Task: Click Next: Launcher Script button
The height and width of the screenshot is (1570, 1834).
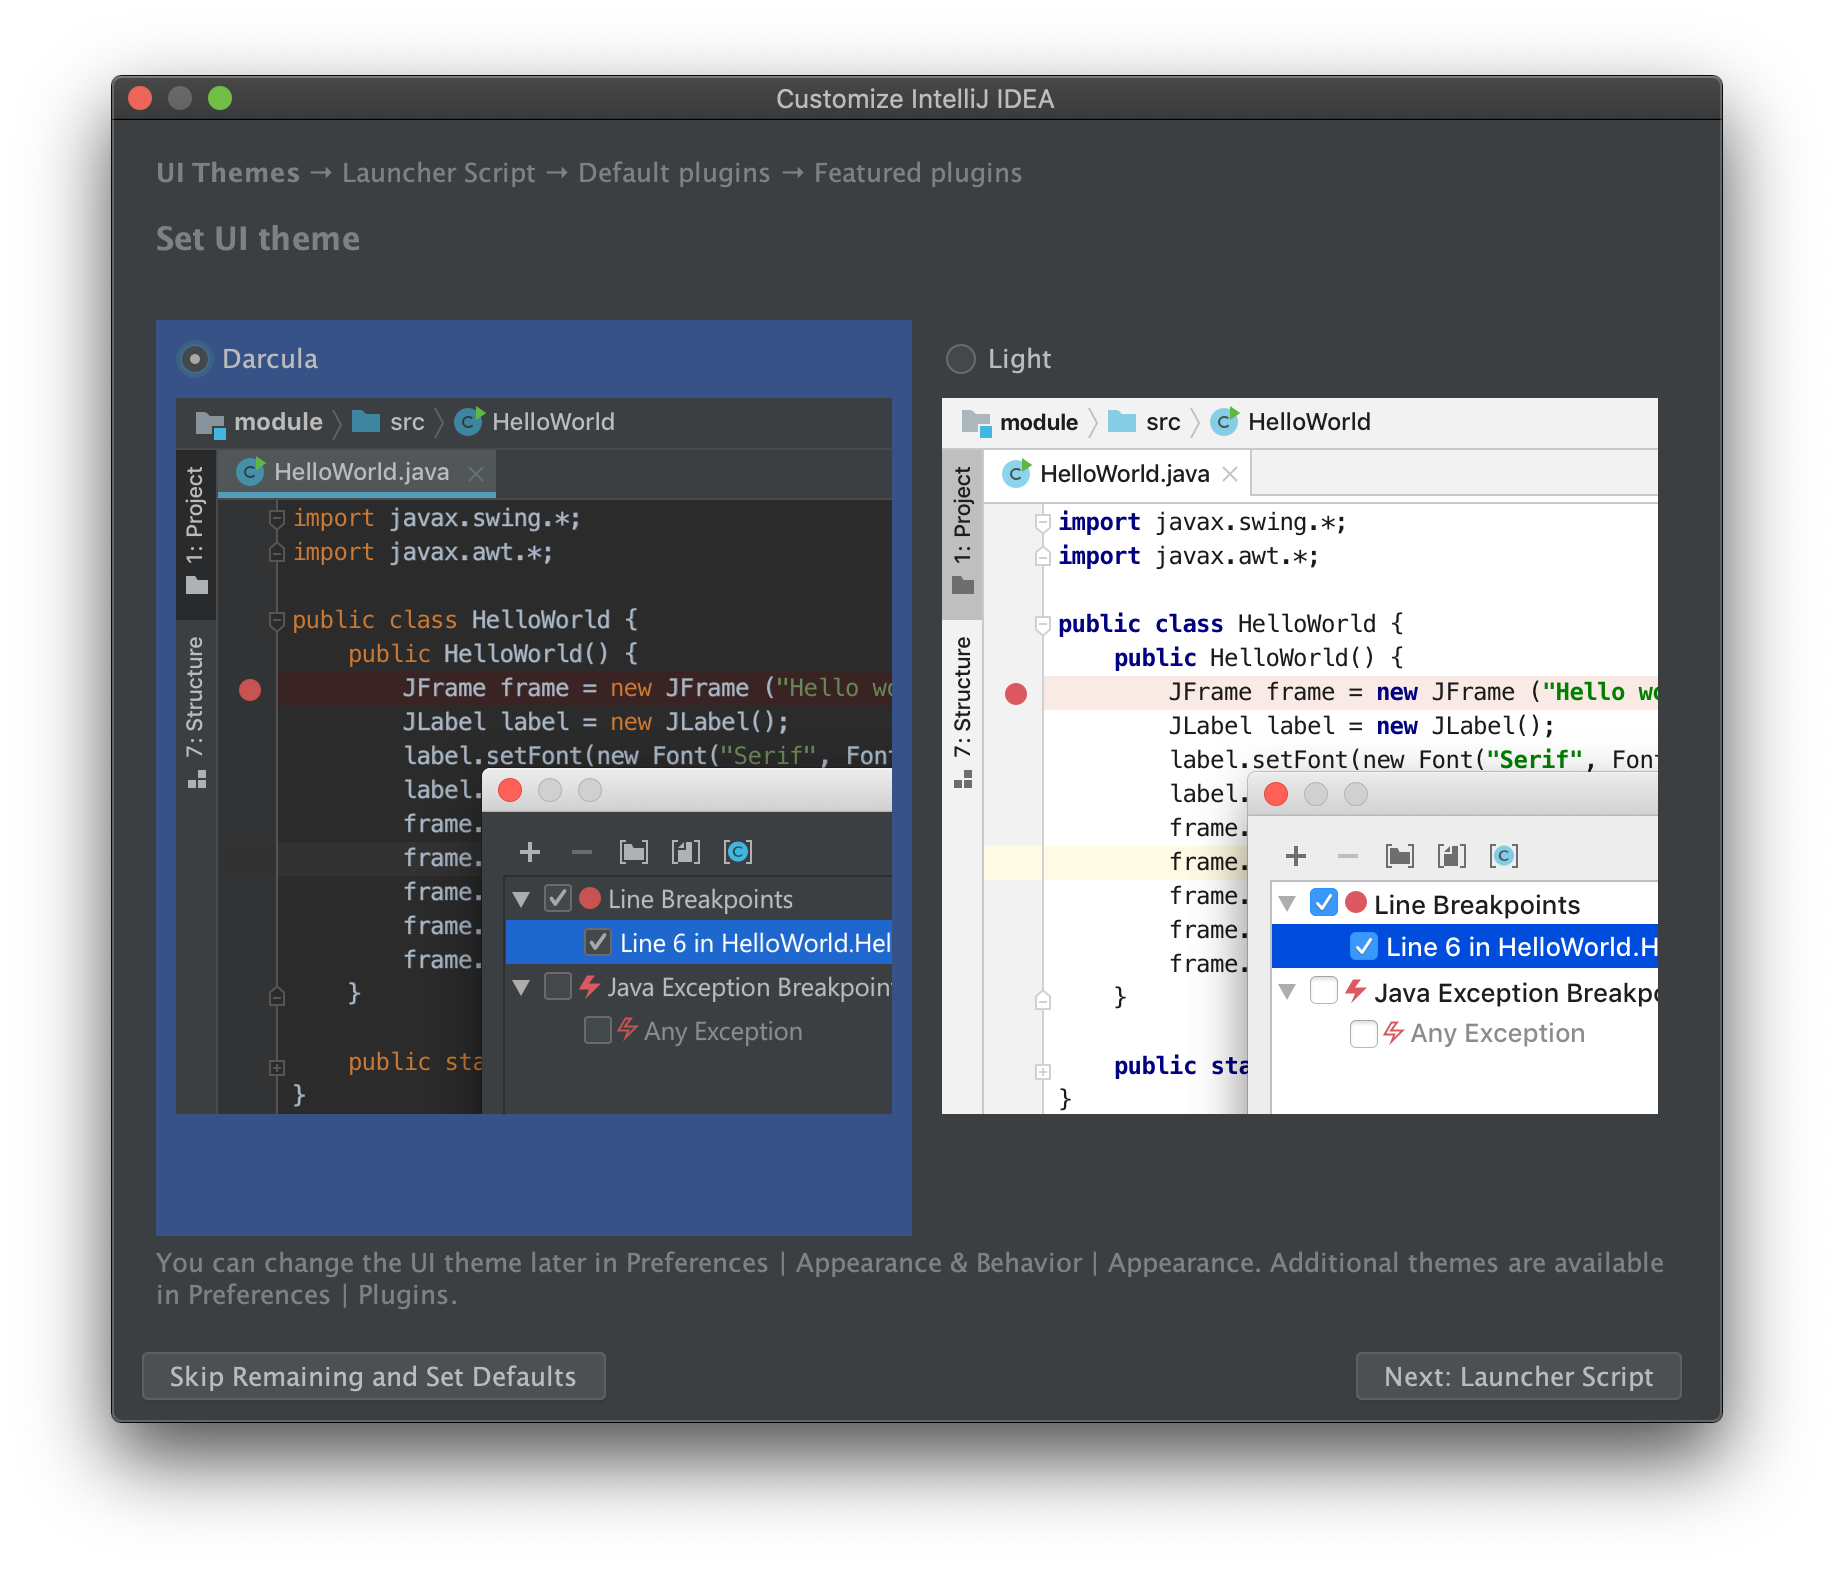Action: tap(1518, 1377)
